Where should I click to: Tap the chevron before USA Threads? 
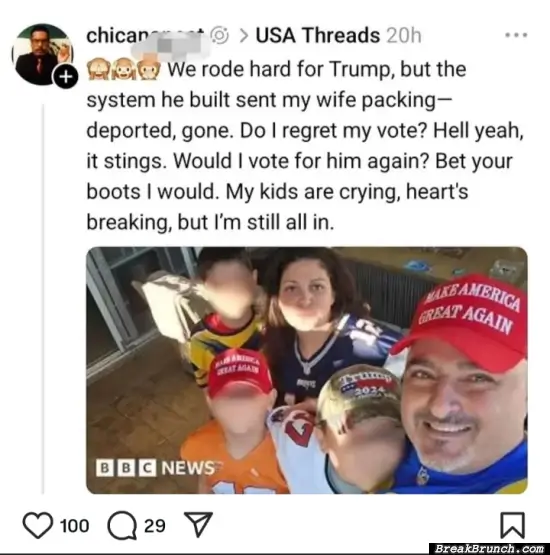pyautogui.click(x=244, y=36)
